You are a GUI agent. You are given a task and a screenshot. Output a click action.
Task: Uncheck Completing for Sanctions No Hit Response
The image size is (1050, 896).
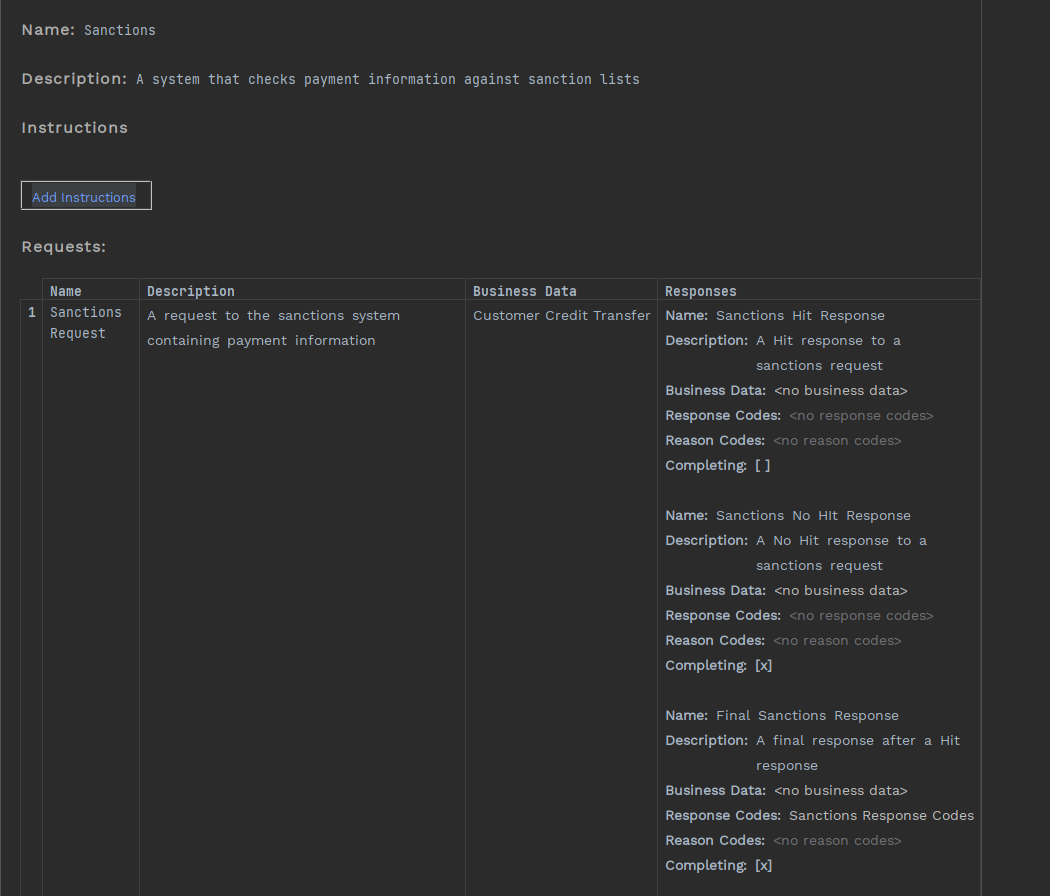point(763,666)
